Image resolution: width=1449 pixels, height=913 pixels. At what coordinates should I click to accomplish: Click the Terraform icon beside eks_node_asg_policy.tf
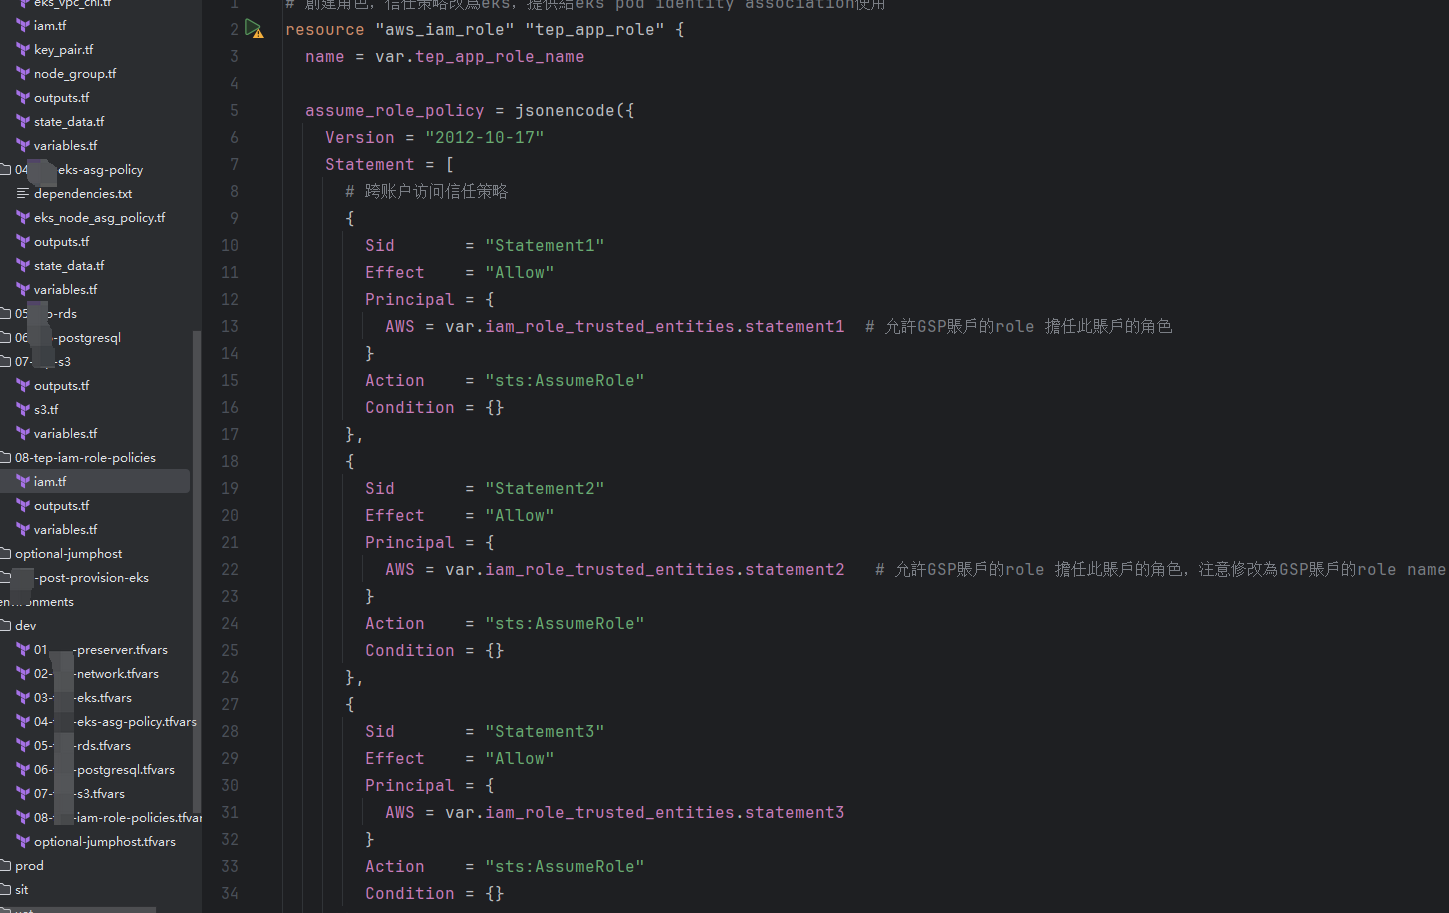[22, 217]
